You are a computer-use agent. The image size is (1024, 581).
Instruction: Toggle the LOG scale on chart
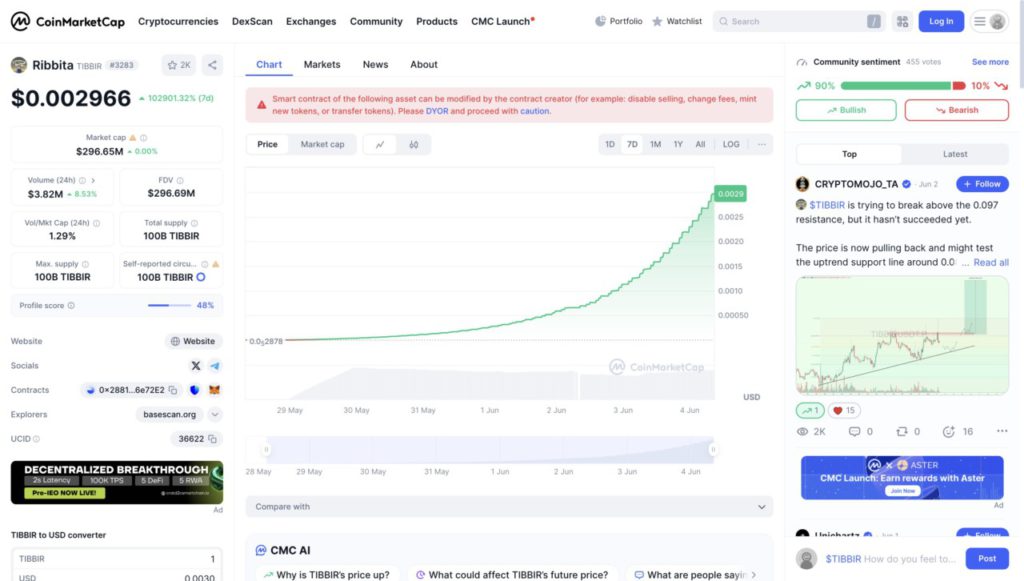click(x=731, y=144)
